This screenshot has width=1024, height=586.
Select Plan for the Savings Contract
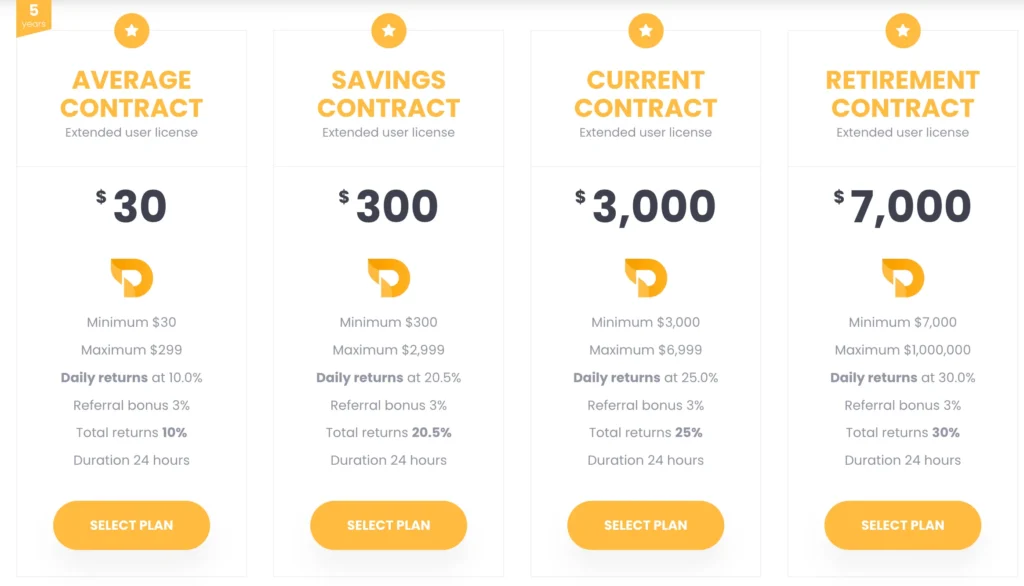click(x=388, y=525)
